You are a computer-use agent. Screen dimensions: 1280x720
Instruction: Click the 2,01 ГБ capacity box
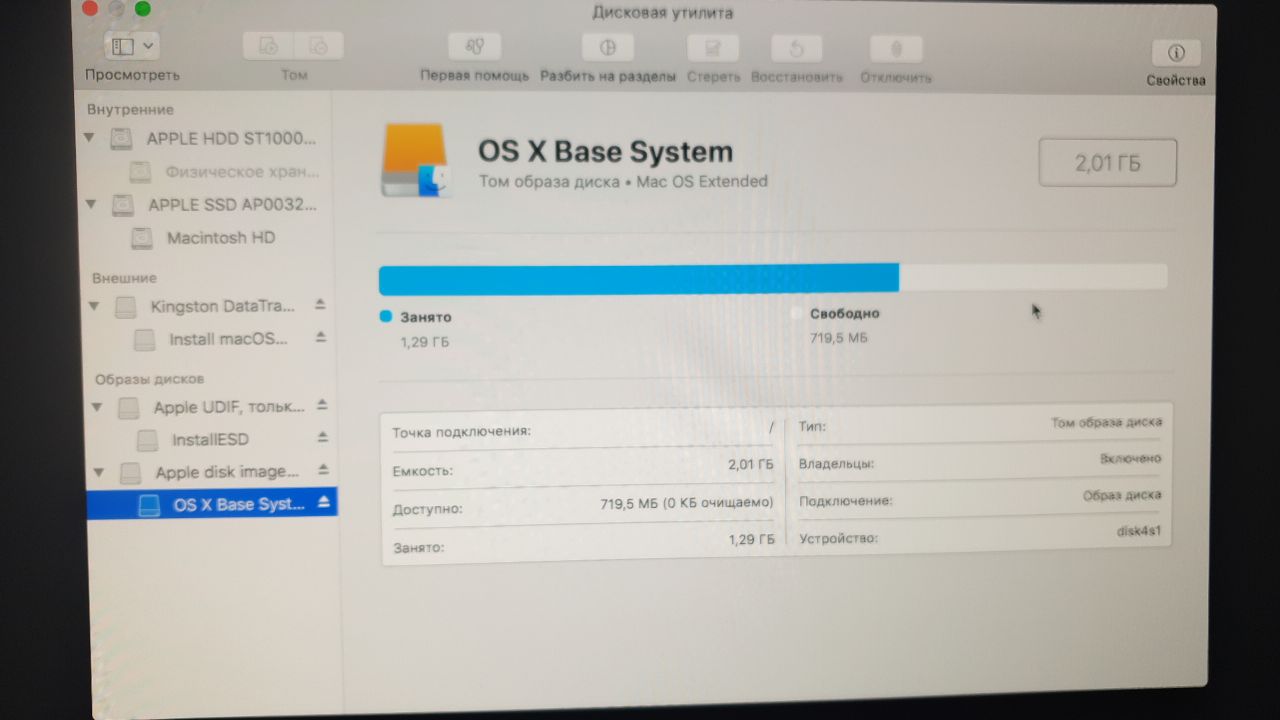click(x=1107, y=163)
